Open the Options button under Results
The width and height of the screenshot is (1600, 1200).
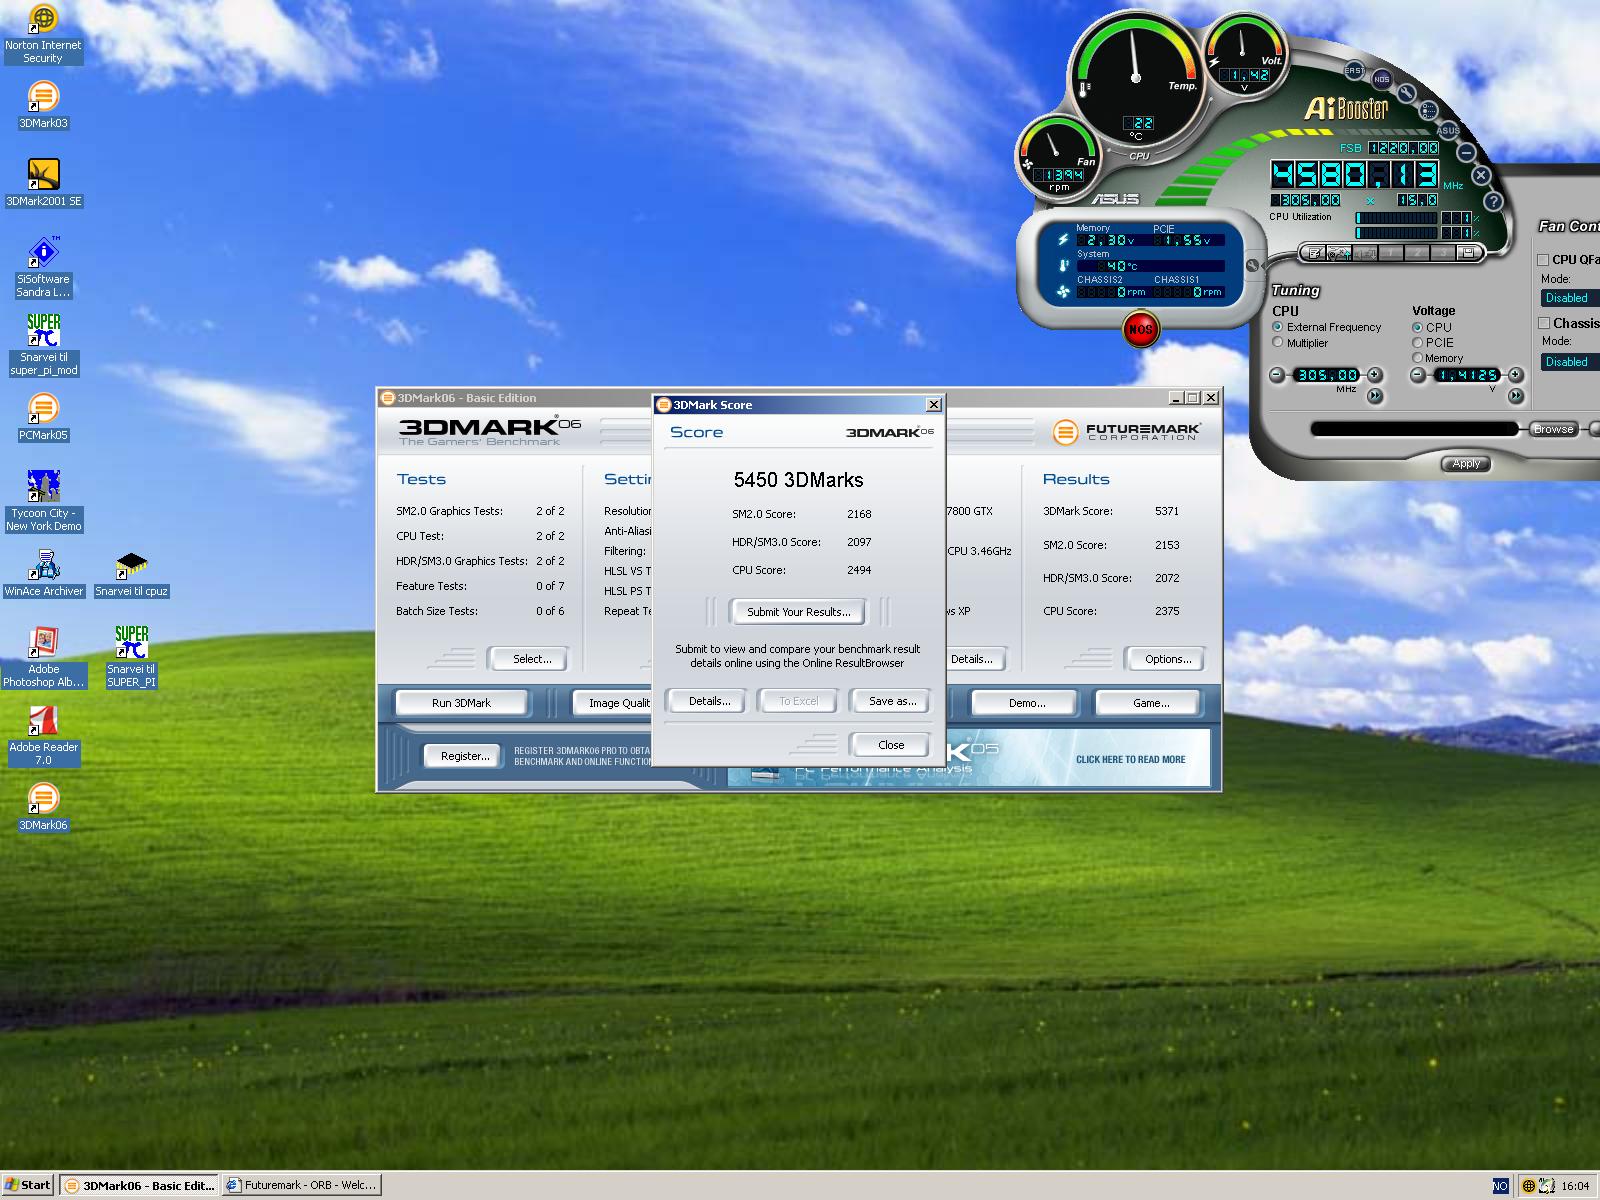click(1167, 659)
